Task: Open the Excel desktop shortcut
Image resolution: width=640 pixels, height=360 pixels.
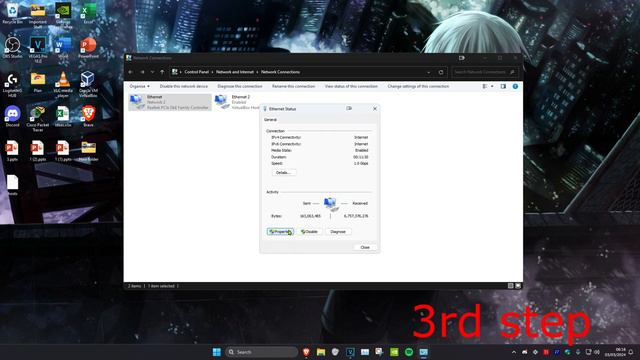Action: click(x=89, y=12)
